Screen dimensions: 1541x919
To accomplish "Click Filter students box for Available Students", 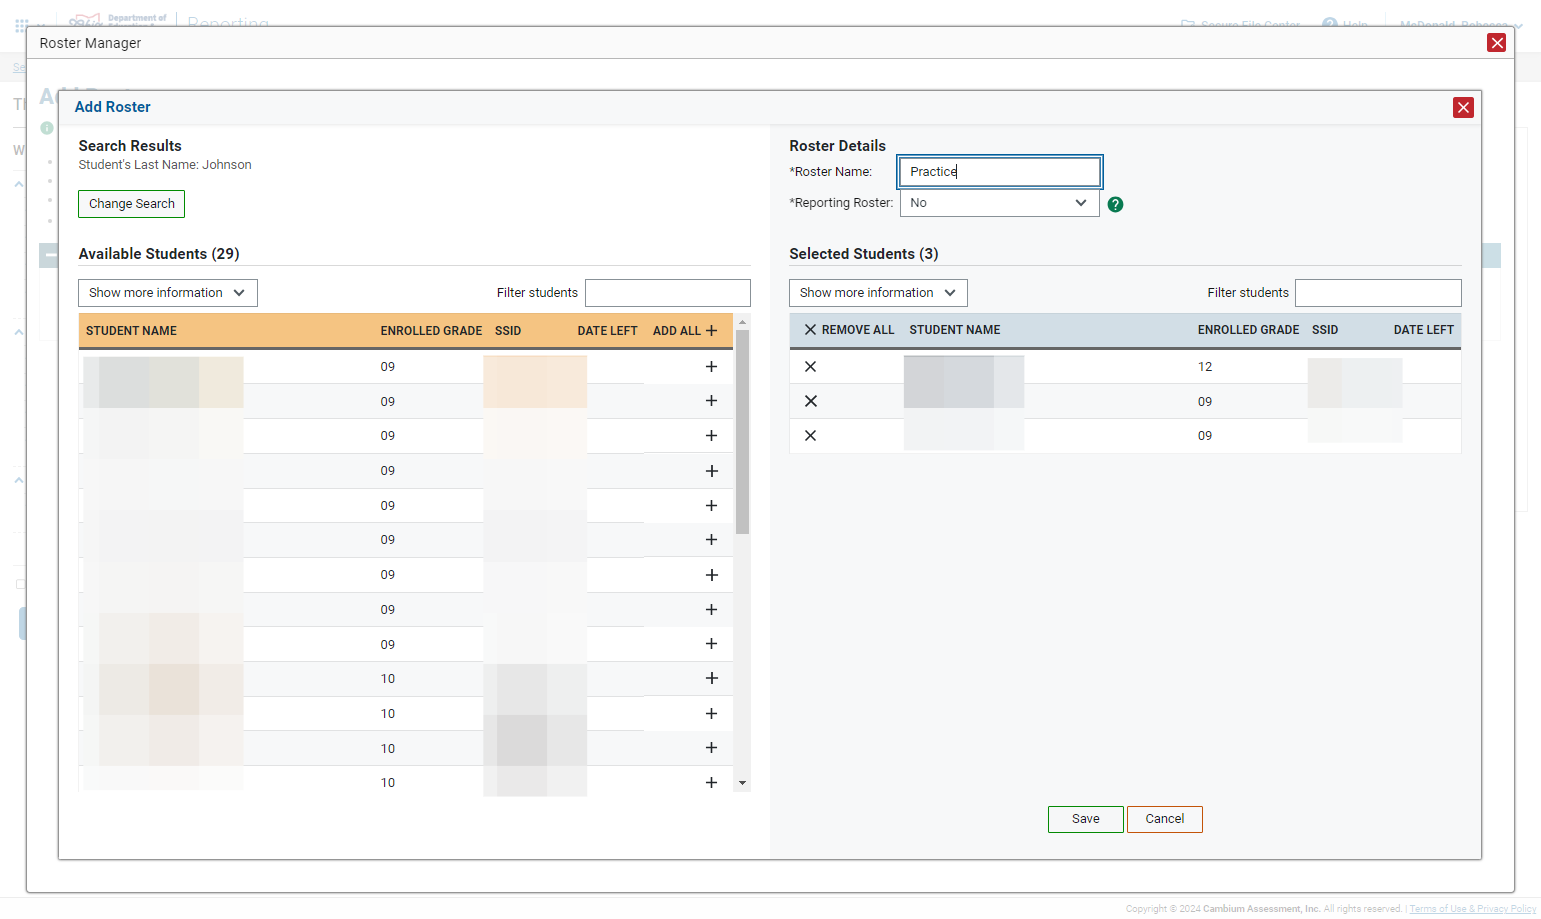I will click(x=668, y=293).
